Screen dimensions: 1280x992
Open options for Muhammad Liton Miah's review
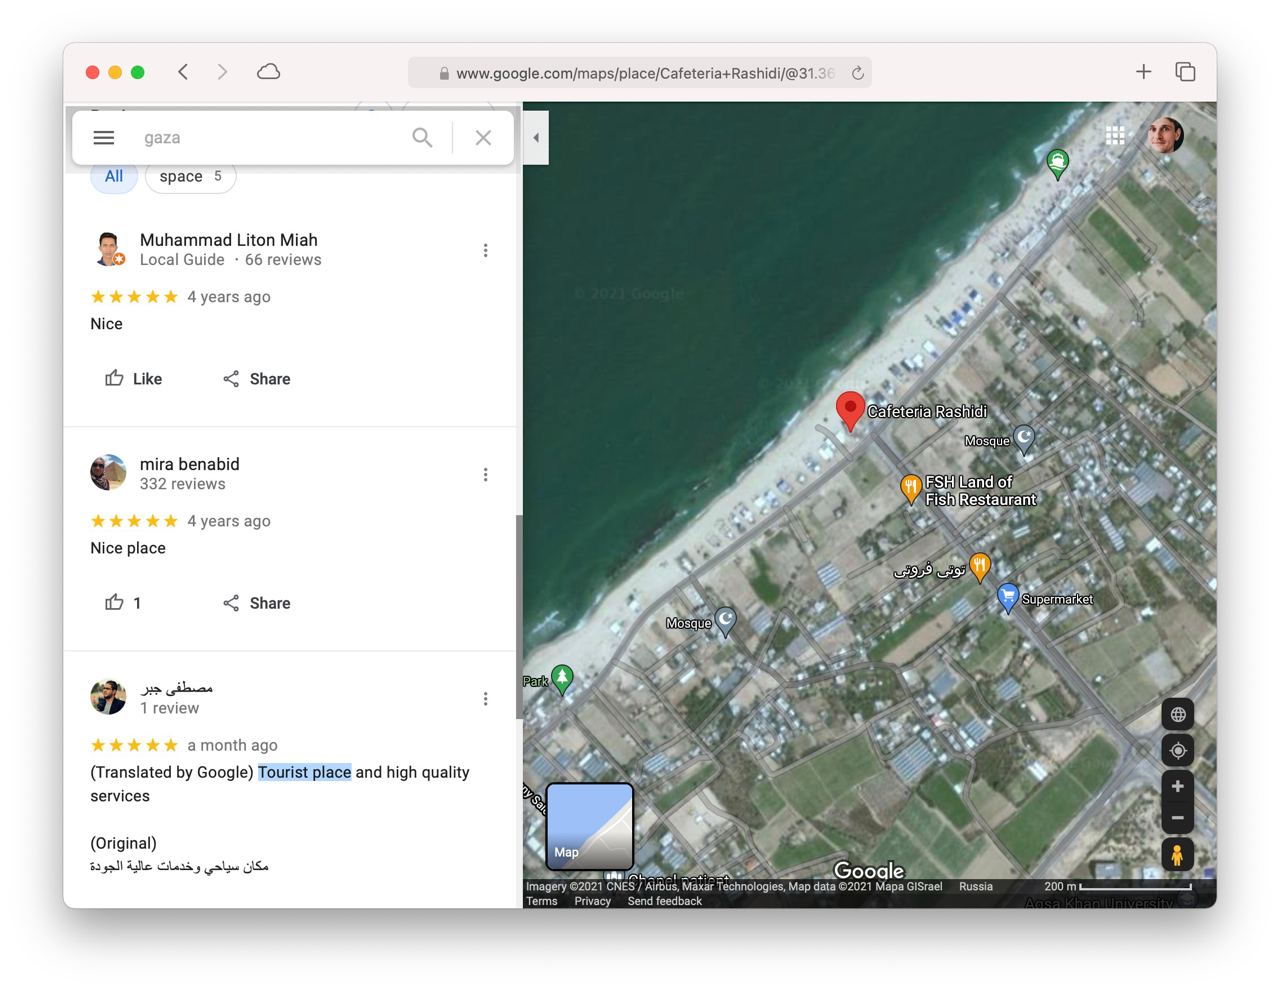[486, 250]
